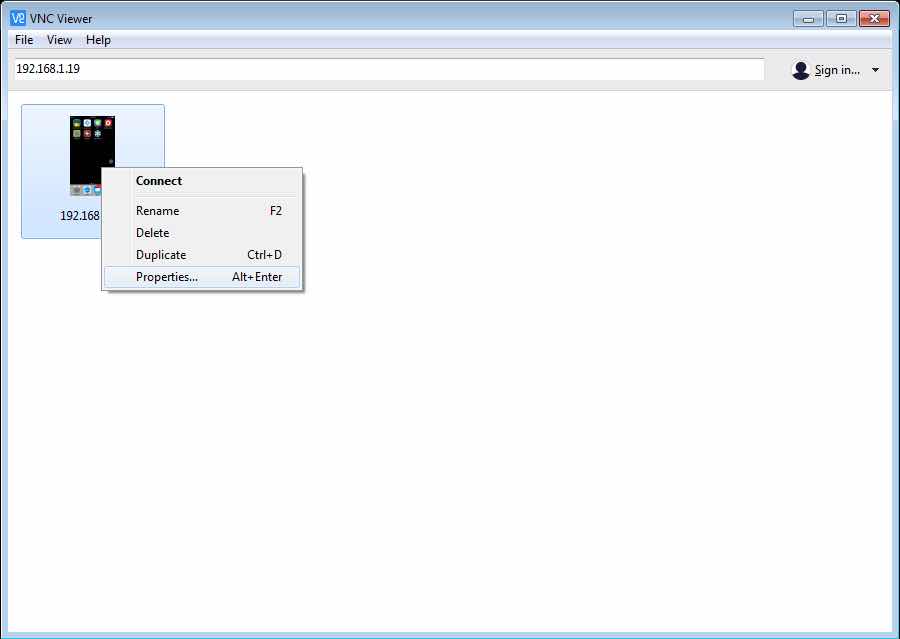Open the Help menu
This screenshot has height=639, width=900.
[x=98, y=40]
